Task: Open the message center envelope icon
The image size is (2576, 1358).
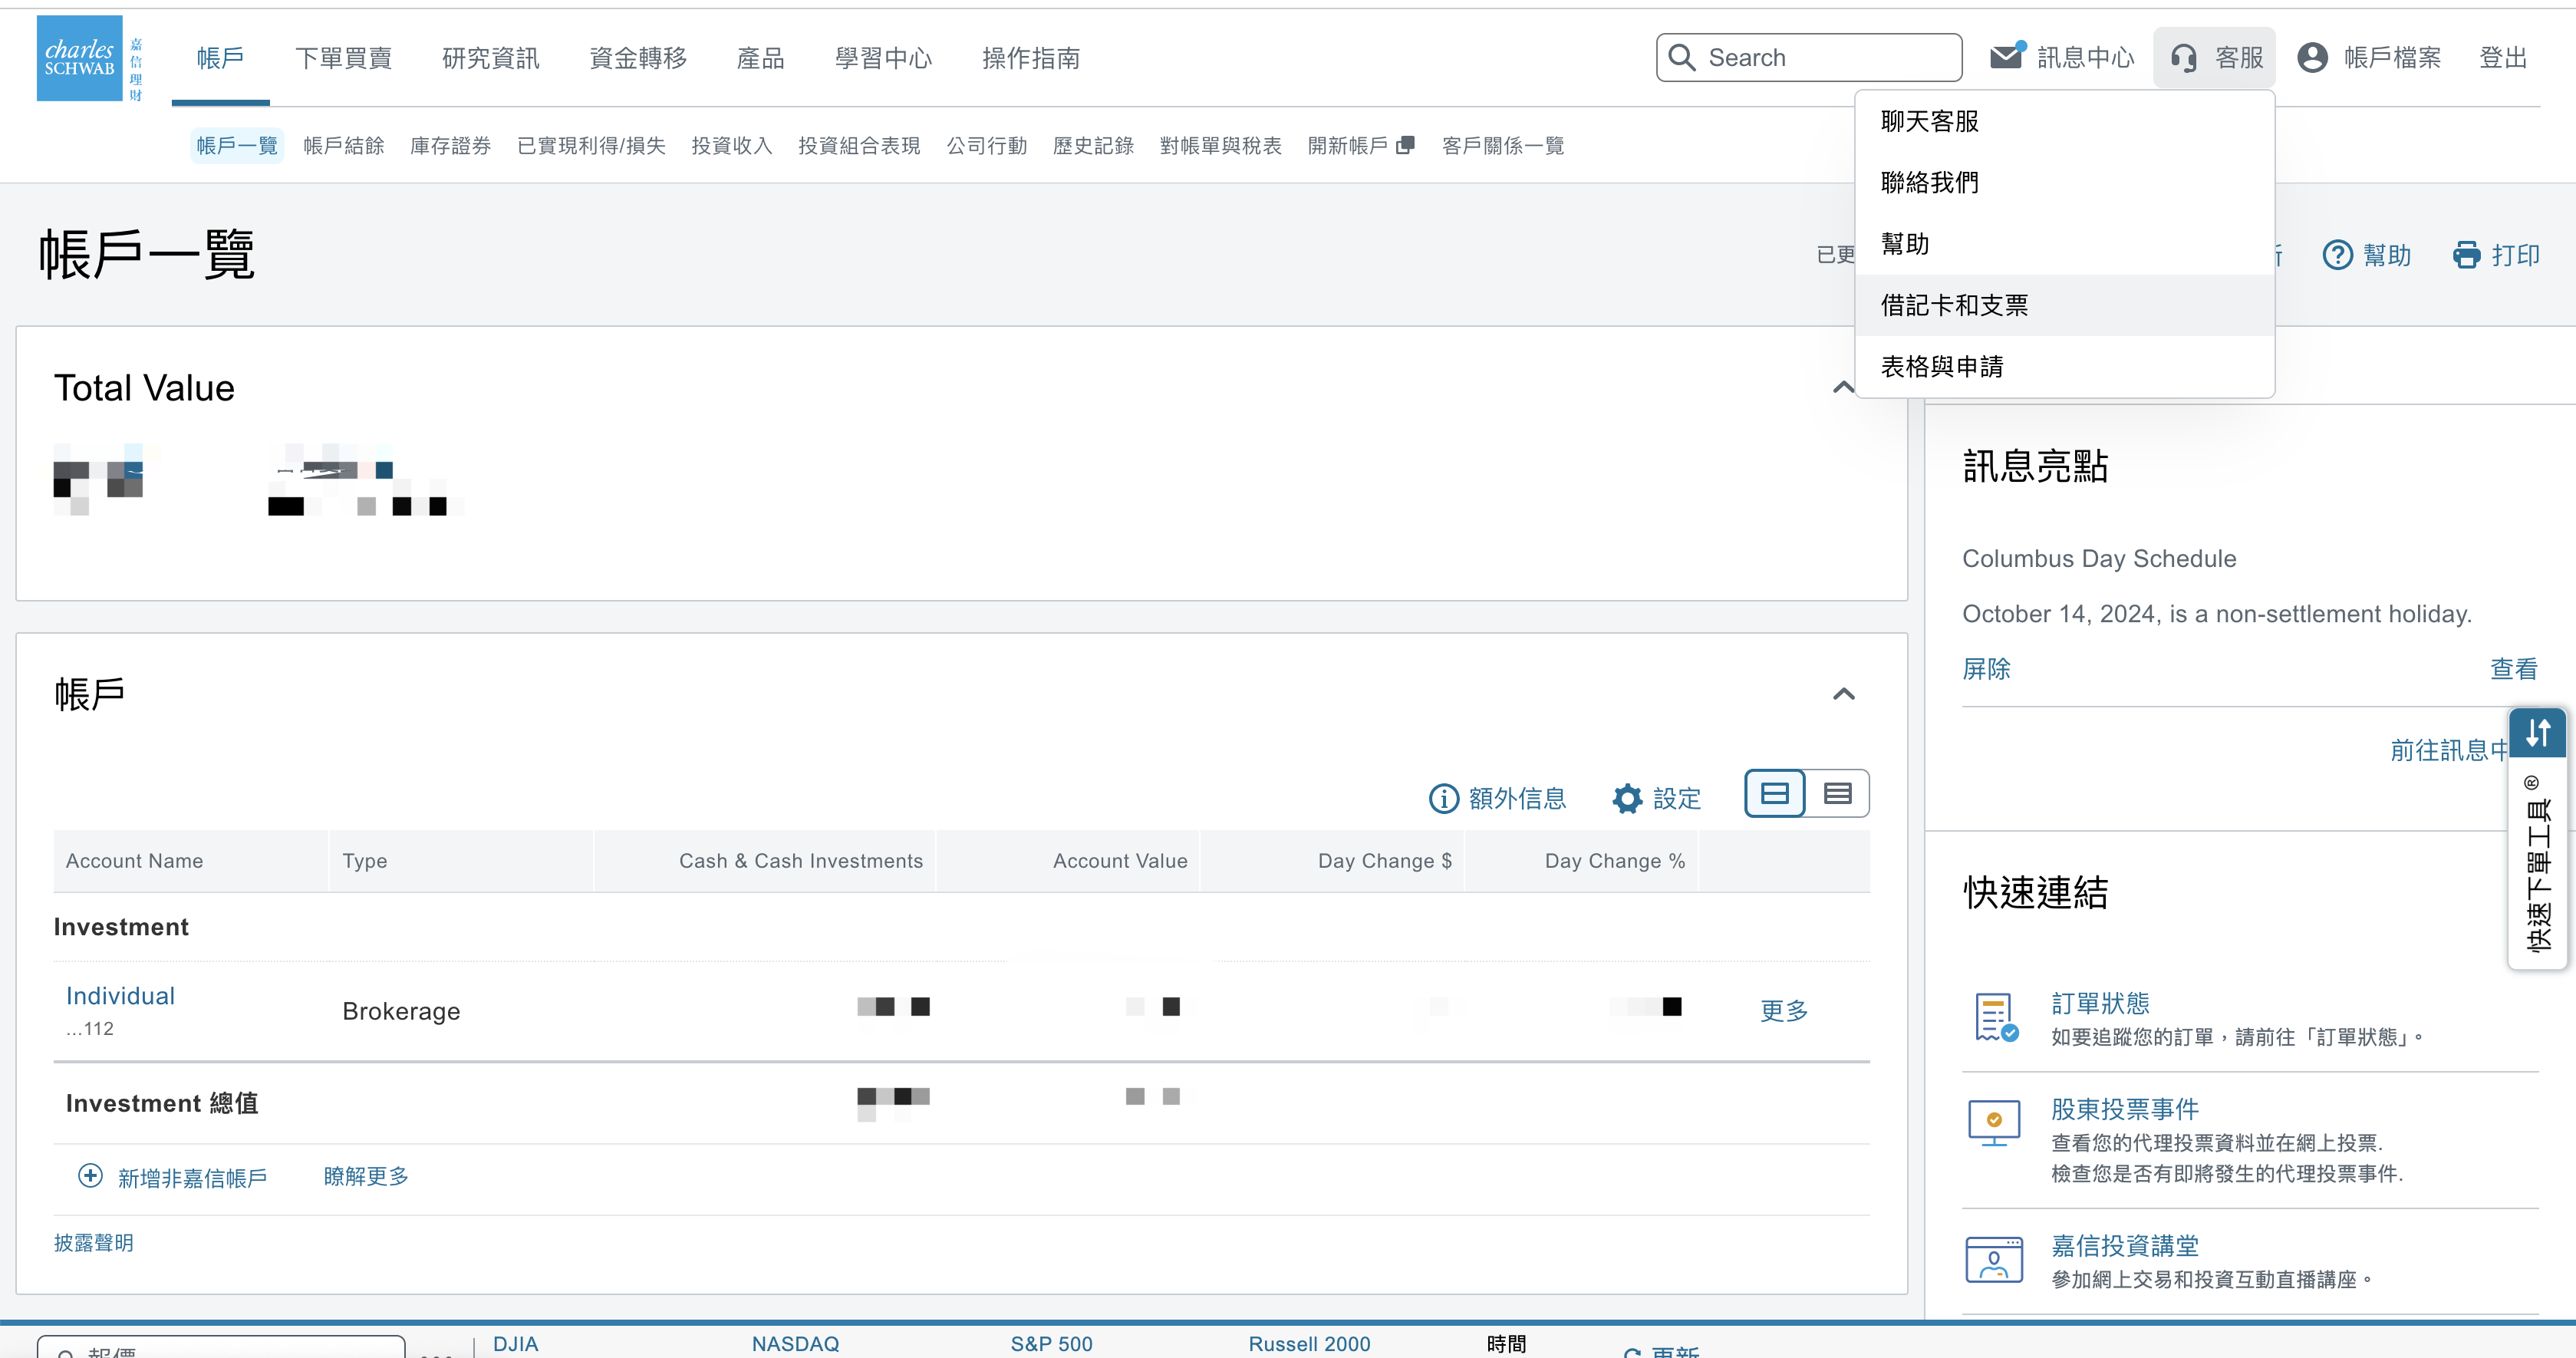Action: pos(2005,57)
